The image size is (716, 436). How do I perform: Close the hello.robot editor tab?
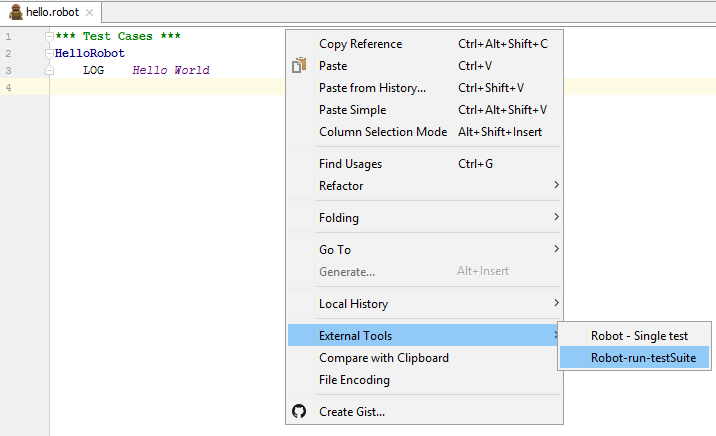click(90, 12)
